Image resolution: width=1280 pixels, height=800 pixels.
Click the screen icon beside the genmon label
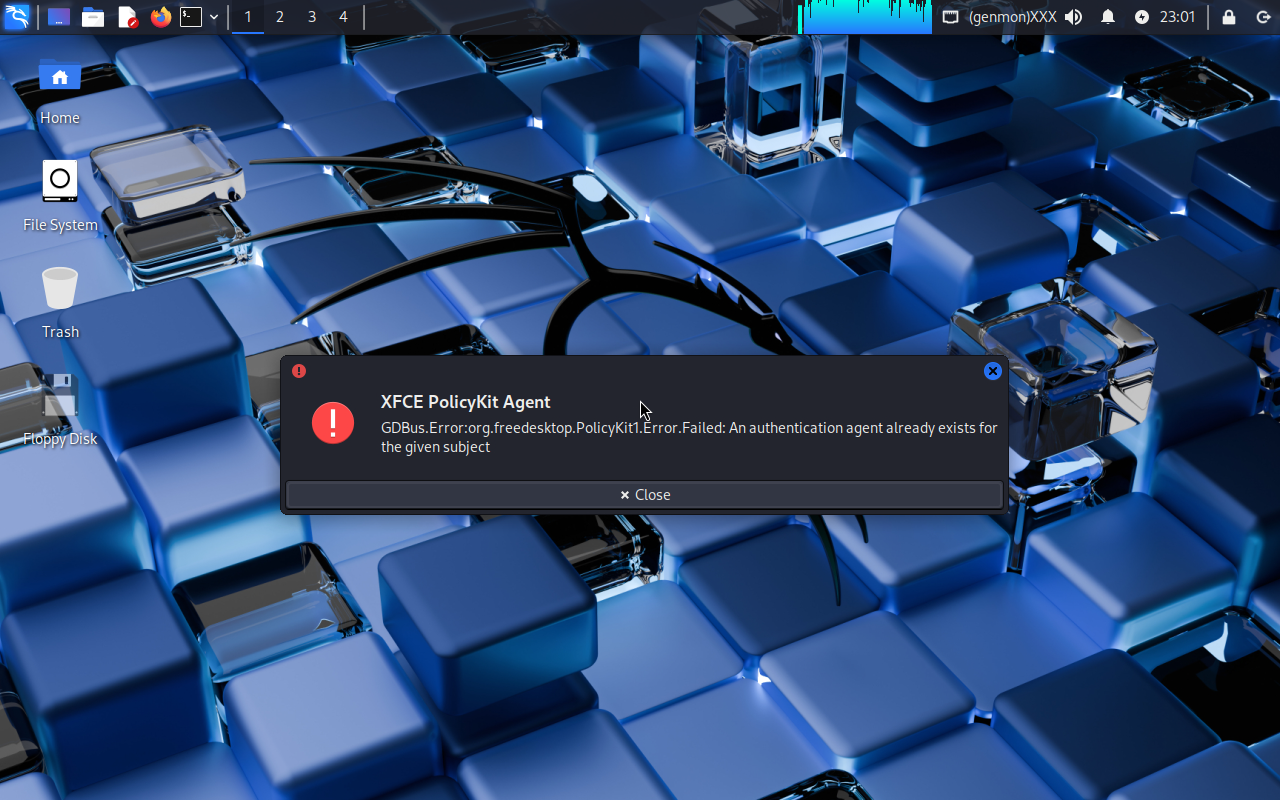click(951, 17)
